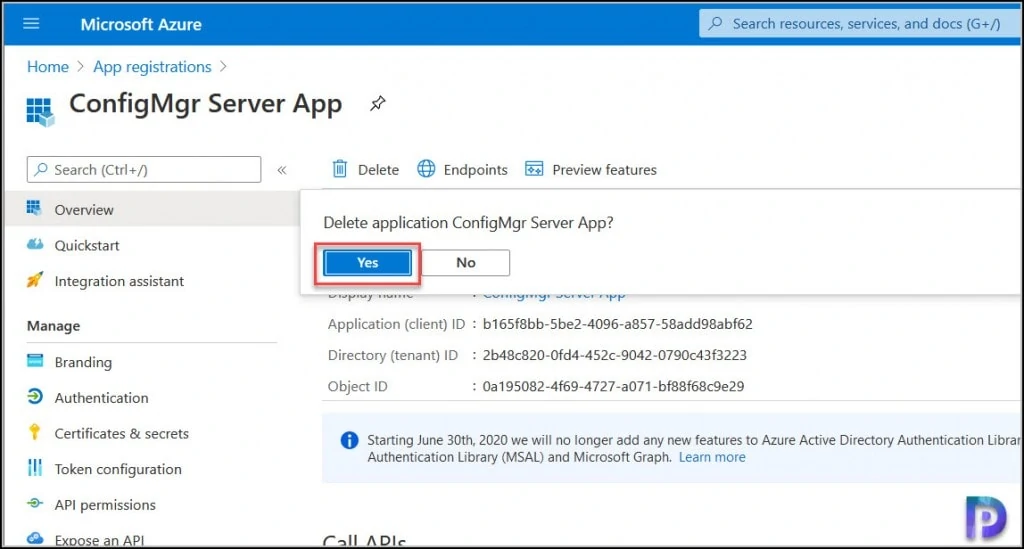Click the Microsoft Azure title
1024x549 pixels.
141,24
